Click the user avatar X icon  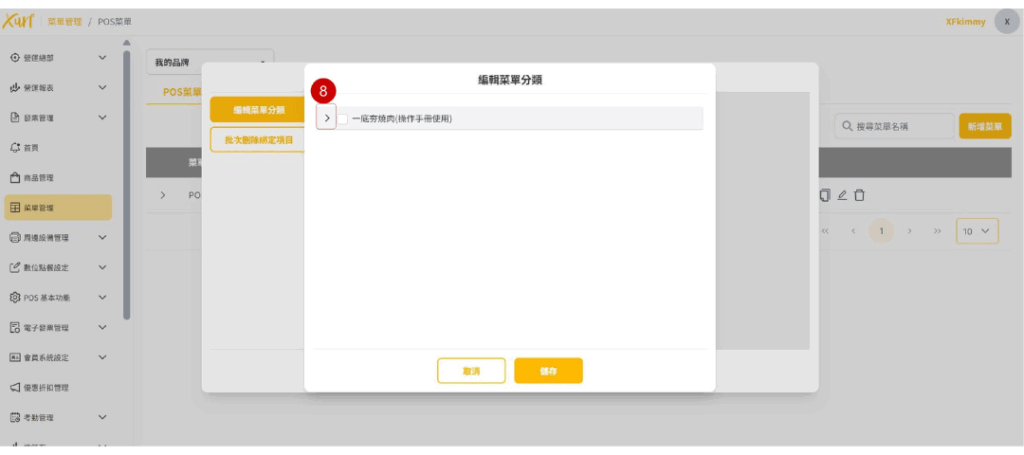(1006, 22)
